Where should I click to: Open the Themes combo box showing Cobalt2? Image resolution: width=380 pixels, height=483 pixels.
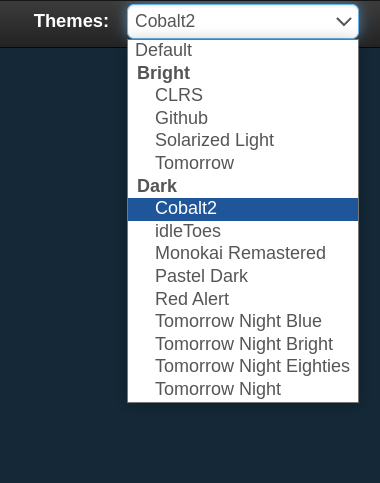click(x=243, y=21)
